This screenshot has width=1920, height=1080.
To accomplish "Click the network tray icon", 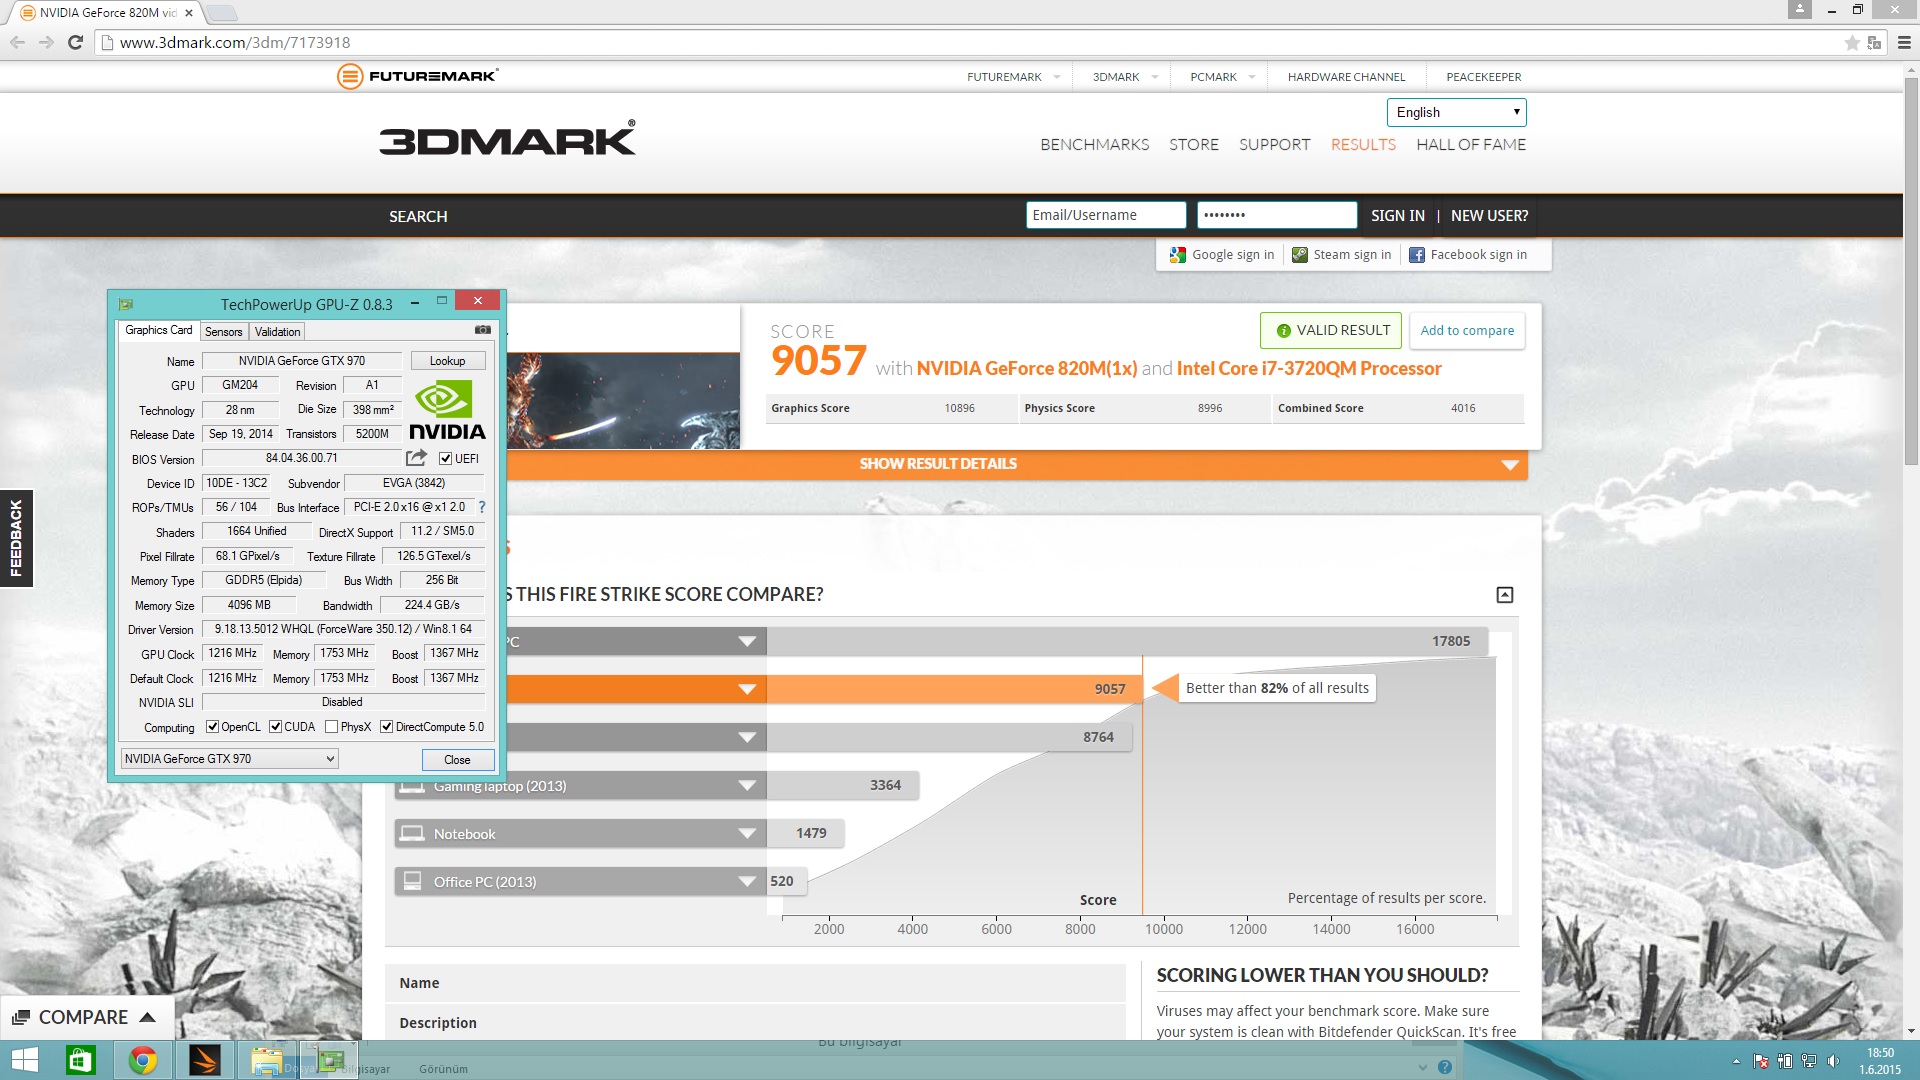I will pos(1809,1061).
